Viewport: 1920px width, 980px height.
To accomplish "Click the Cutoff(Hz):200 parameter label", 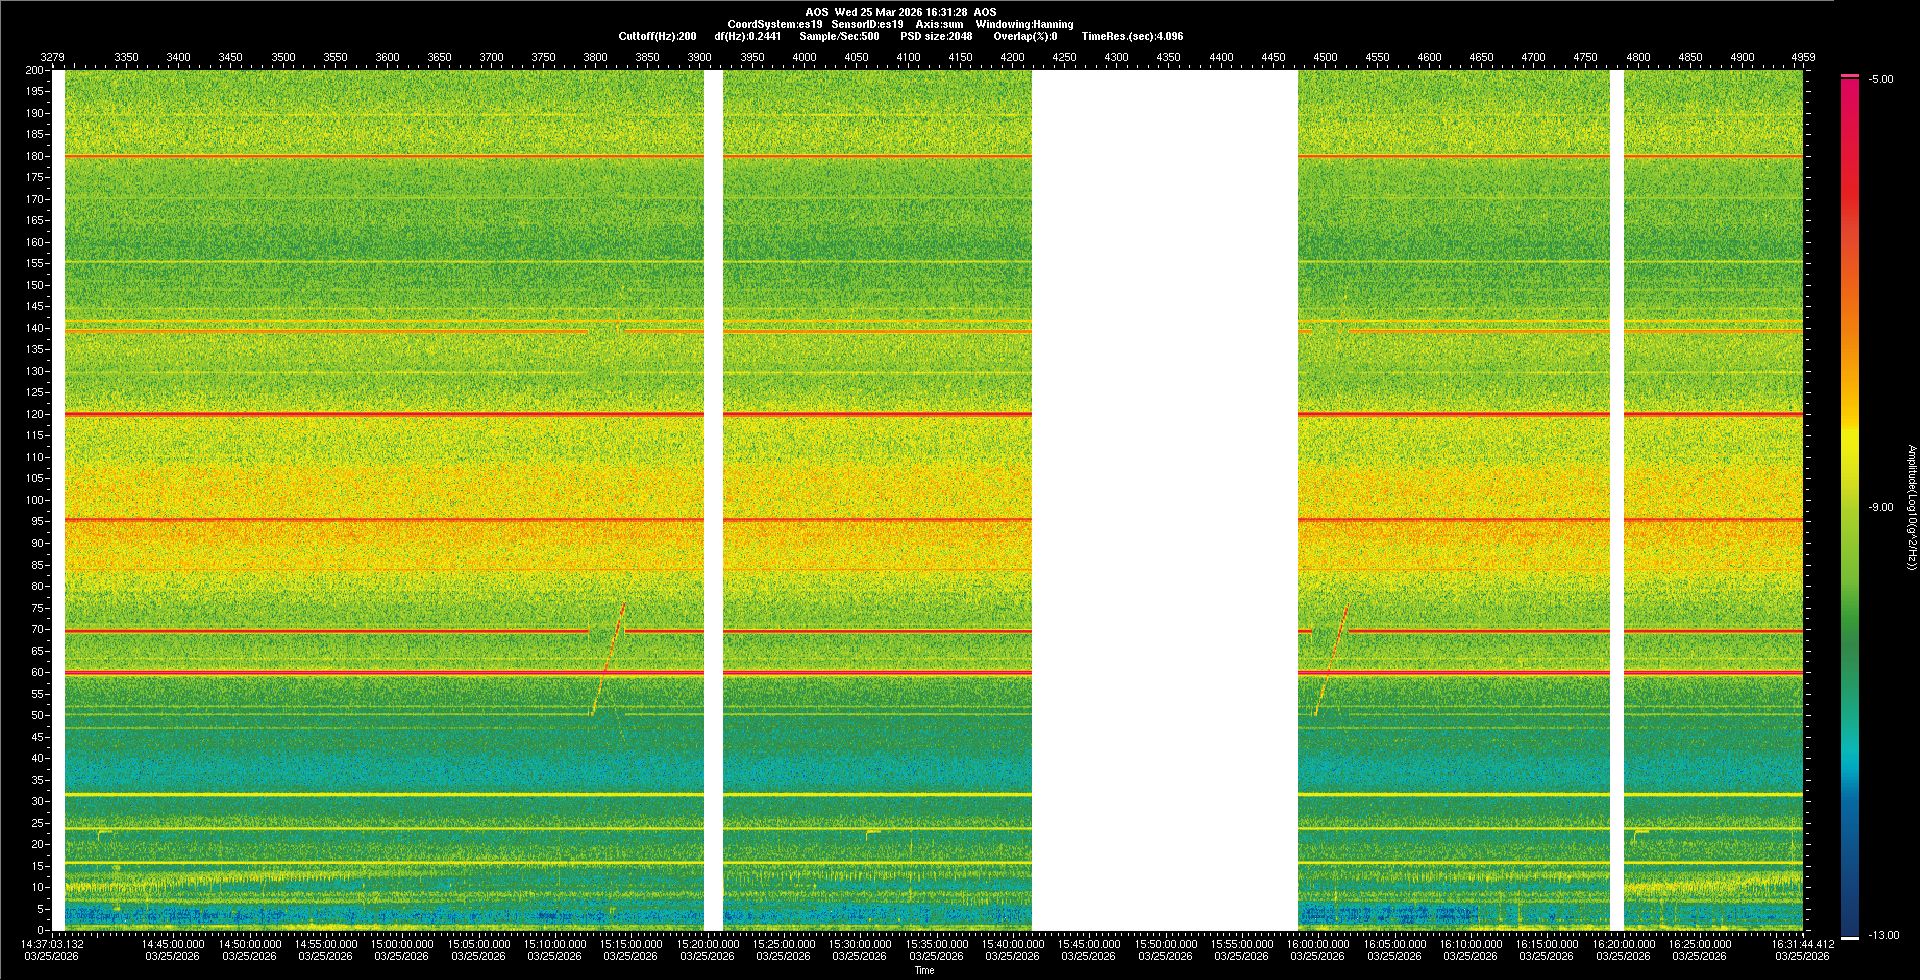I will (x=657, y=36).
